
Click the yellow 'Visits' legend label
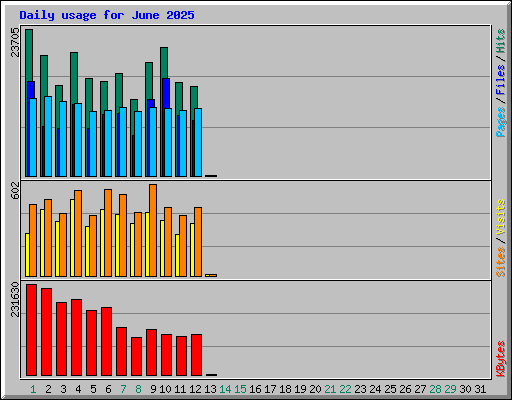point(500,217)
